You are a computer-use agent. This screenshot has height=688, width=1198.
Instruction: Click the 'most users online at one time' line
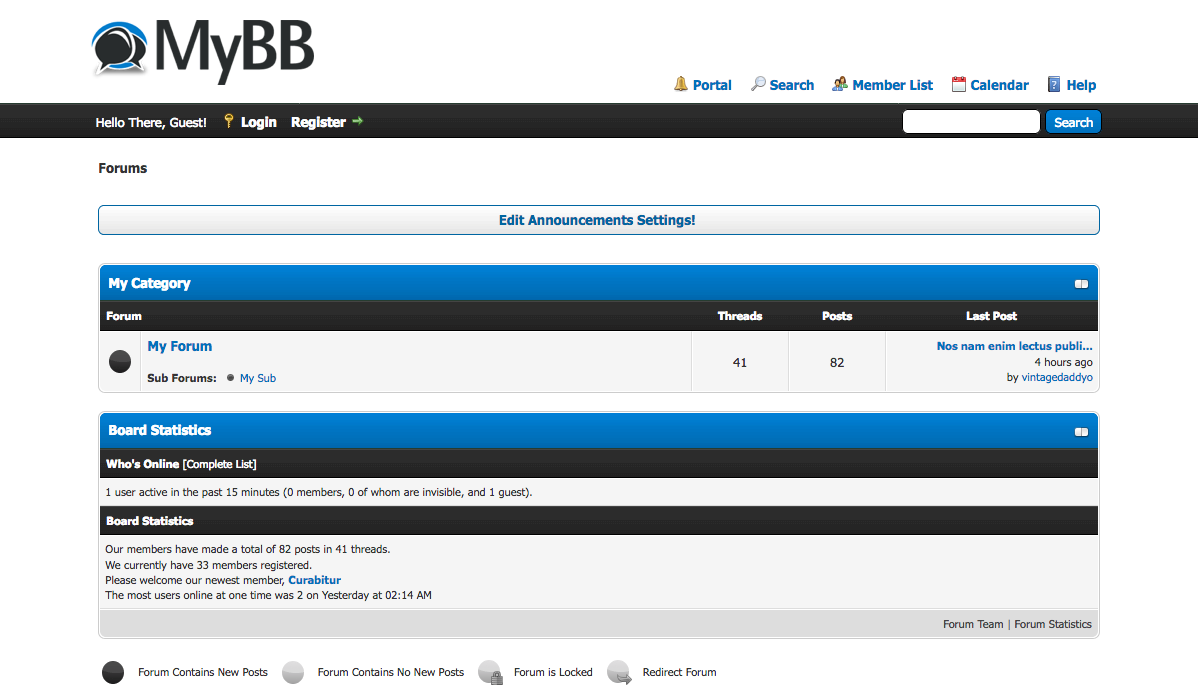point(268,595)
